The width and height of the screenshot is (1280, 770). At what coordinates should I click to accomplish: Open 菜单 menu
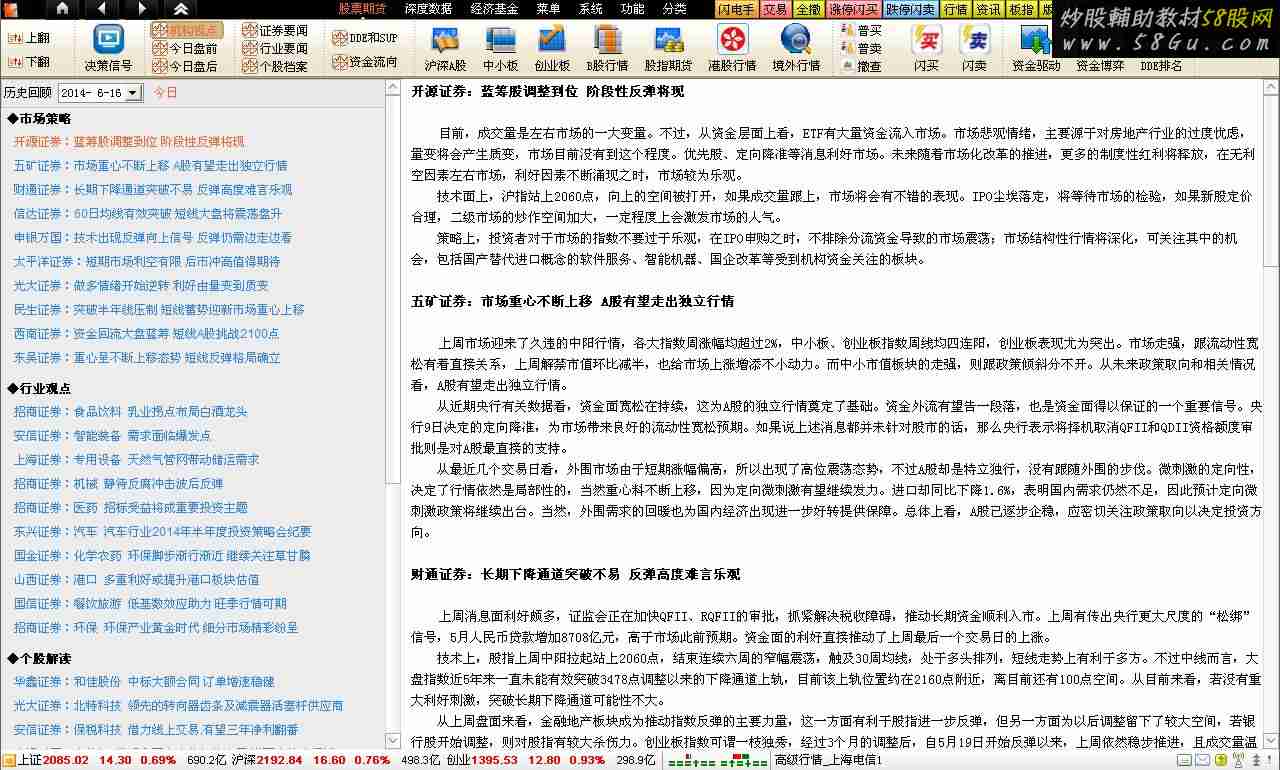548,9
